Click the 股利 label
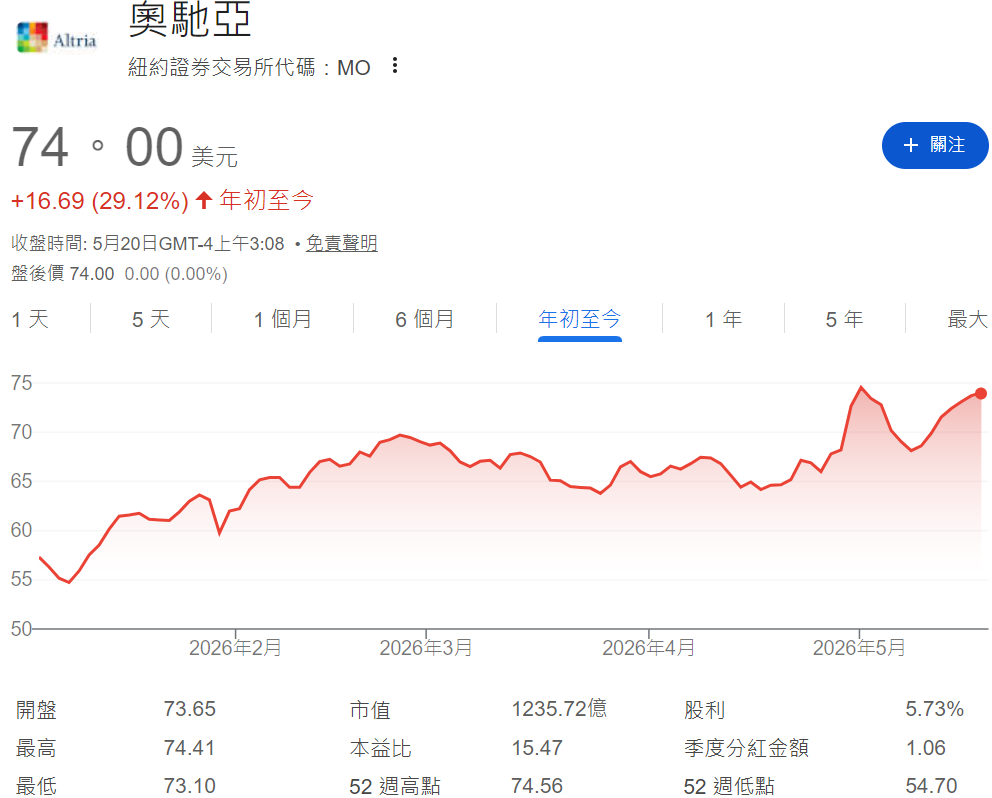The height and width of the screenshot is (798, 992). click(704, 709)
